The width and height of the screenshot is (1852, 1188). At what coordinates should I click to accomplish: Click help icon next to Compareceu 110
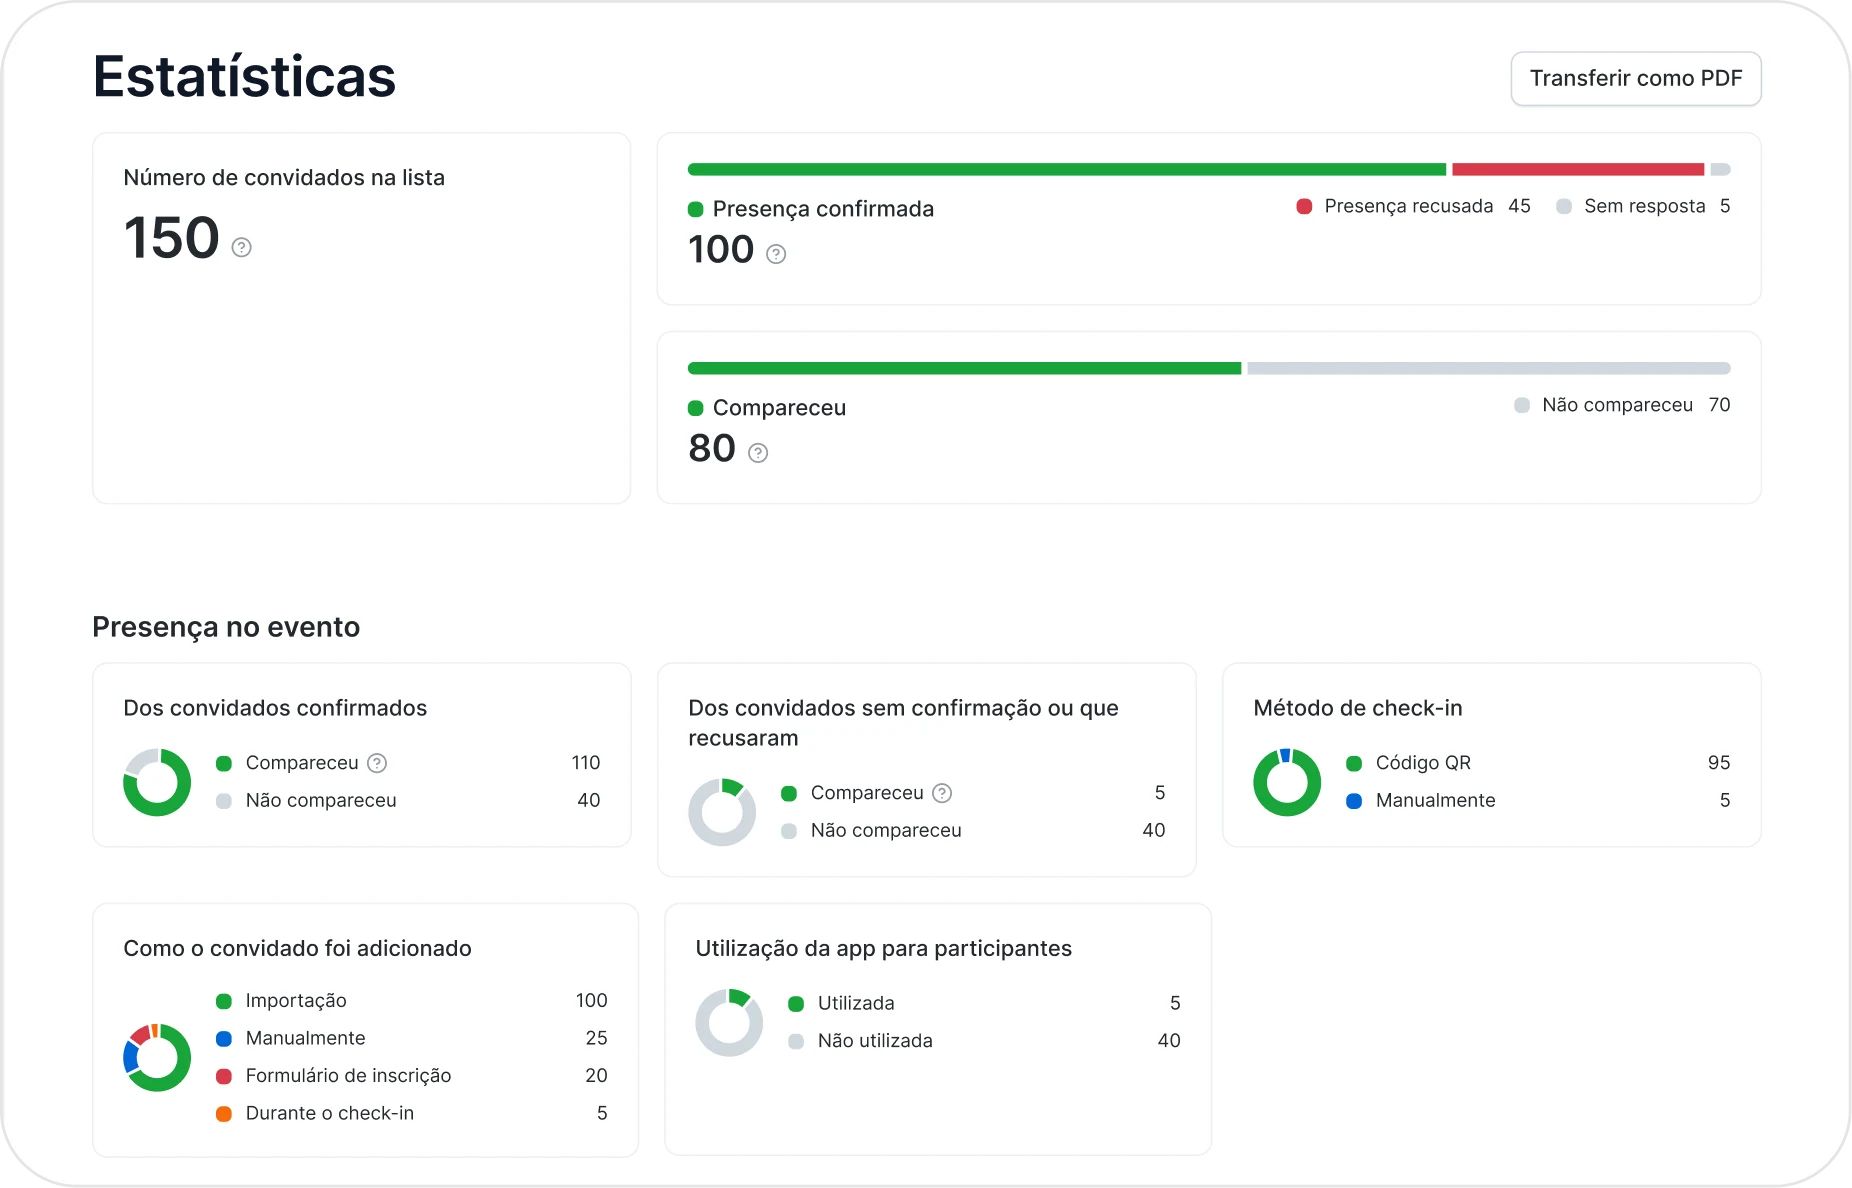(x=377, y=763)
